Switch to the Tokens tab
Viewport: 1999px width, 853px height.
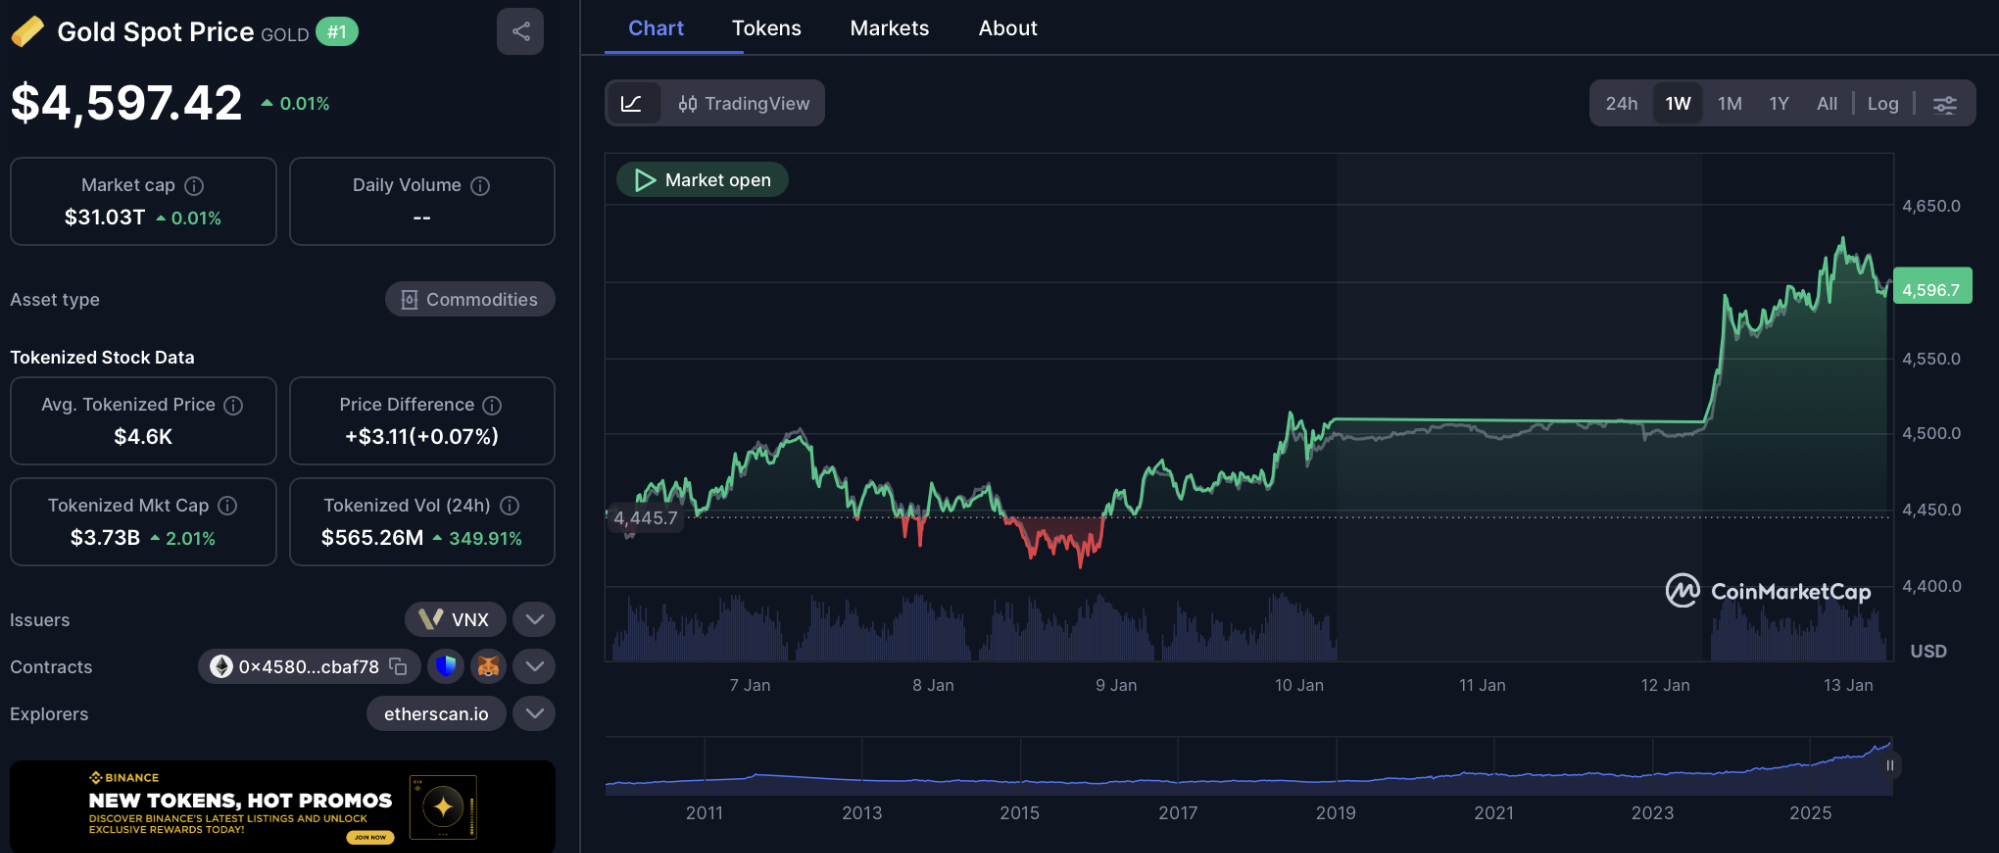pyautogui.click(x=766, y=28)
